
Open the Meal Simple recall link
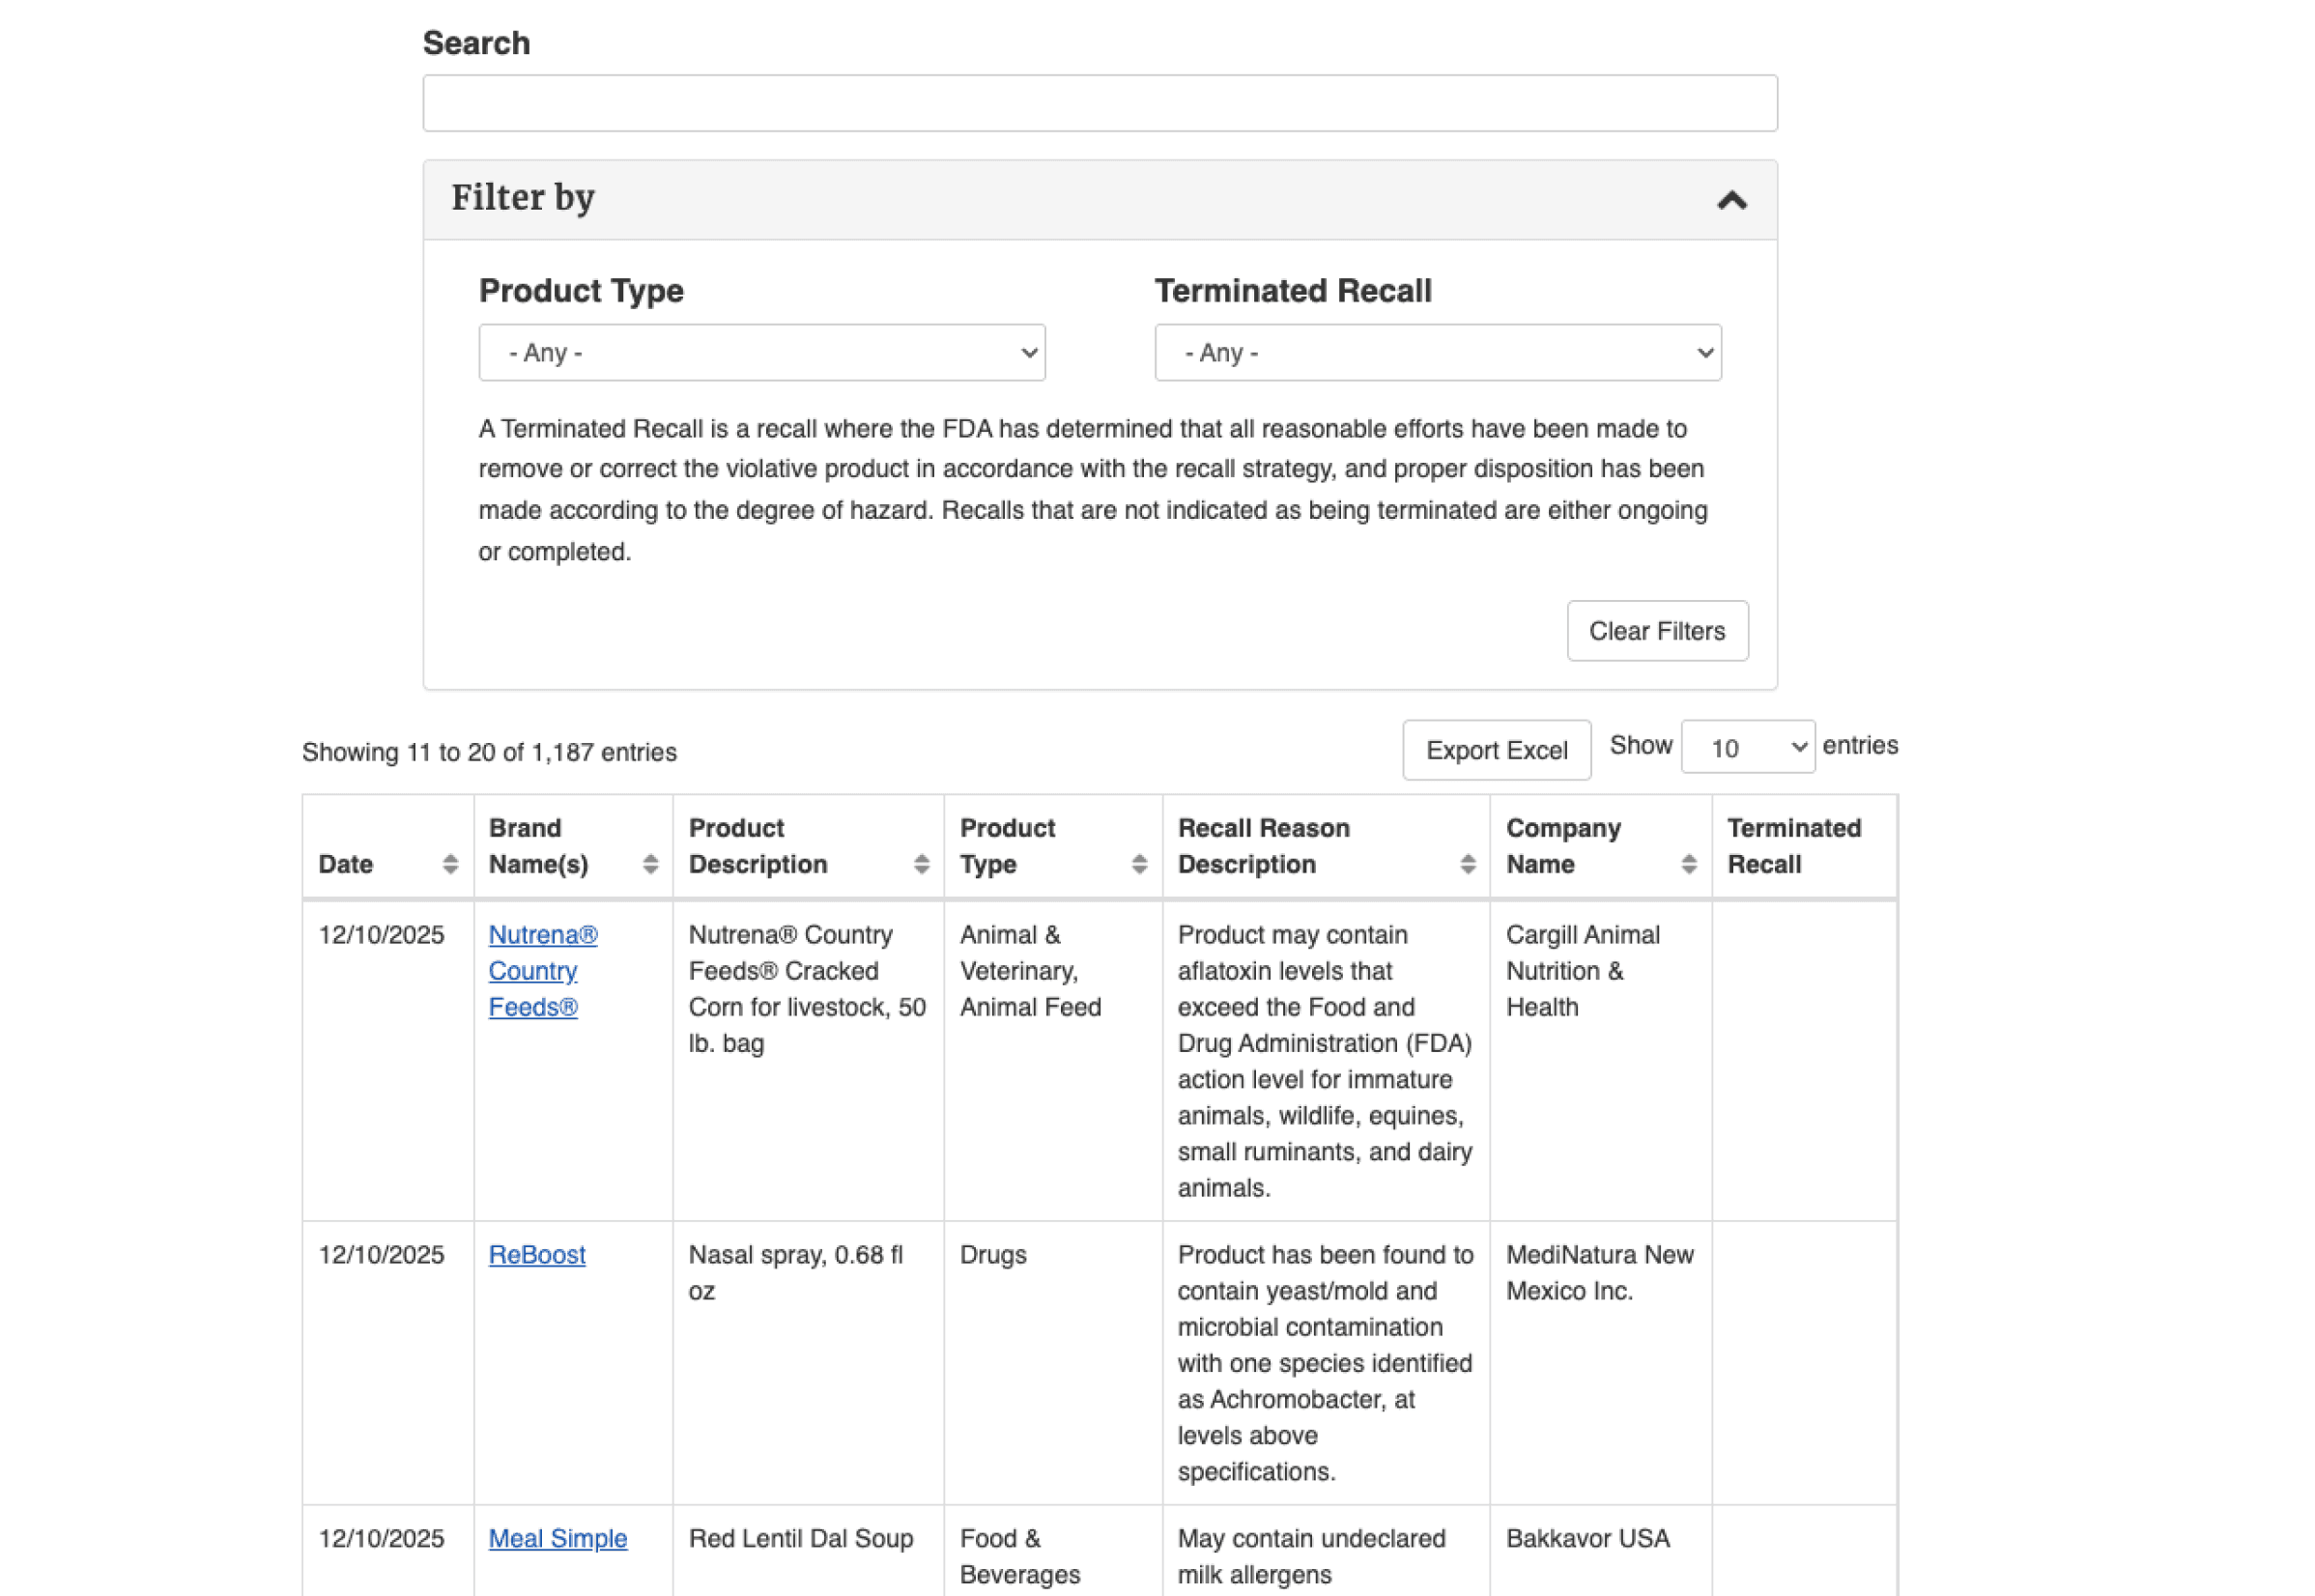(557, 1538)
